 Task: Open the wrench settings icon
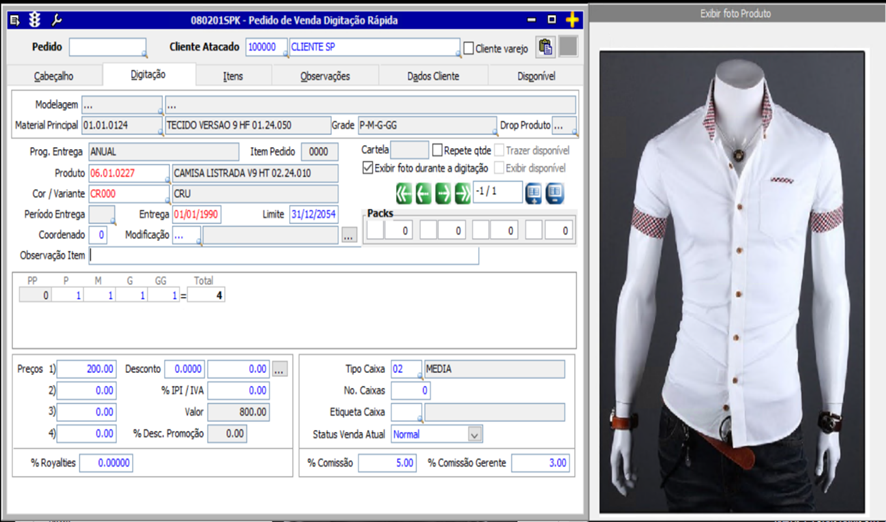[x=57, y=20]
